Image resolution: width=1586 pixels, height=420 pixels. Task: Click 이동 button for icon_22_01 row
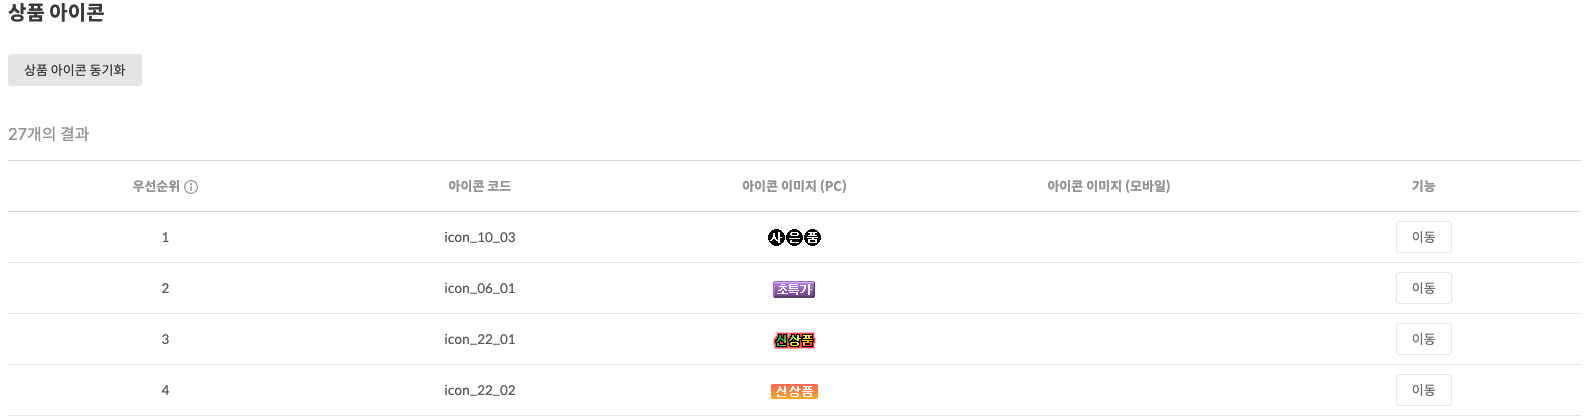[1423, 339]
